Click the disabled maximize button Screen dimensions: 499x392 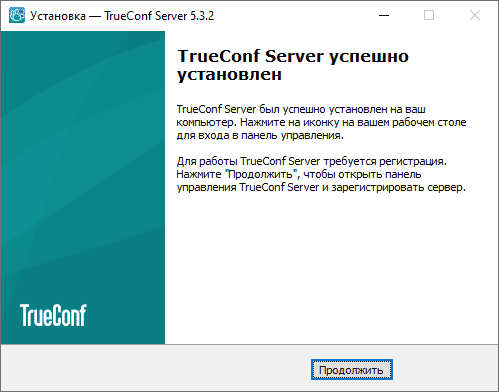click(429, 15)
